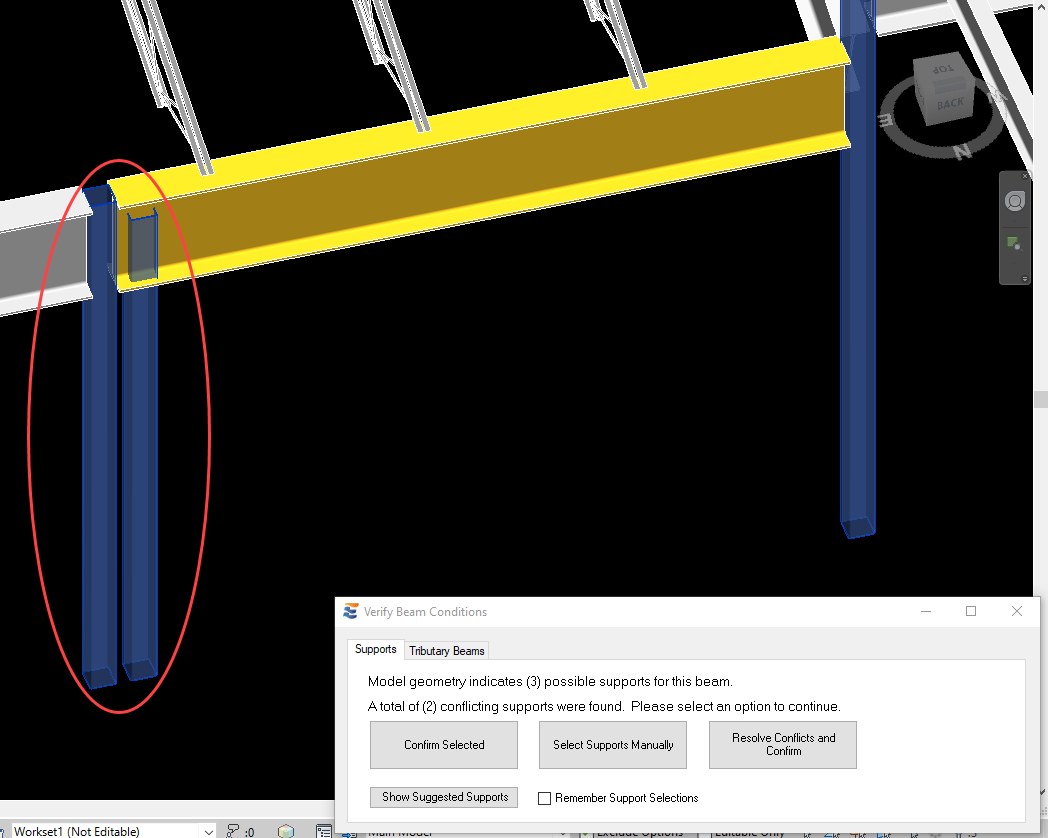Image resolution: width=1048 pixels, height=838 pixels.
Task: Expand the Steering Wheels dropdown arrow
Action: point(1014,222)
